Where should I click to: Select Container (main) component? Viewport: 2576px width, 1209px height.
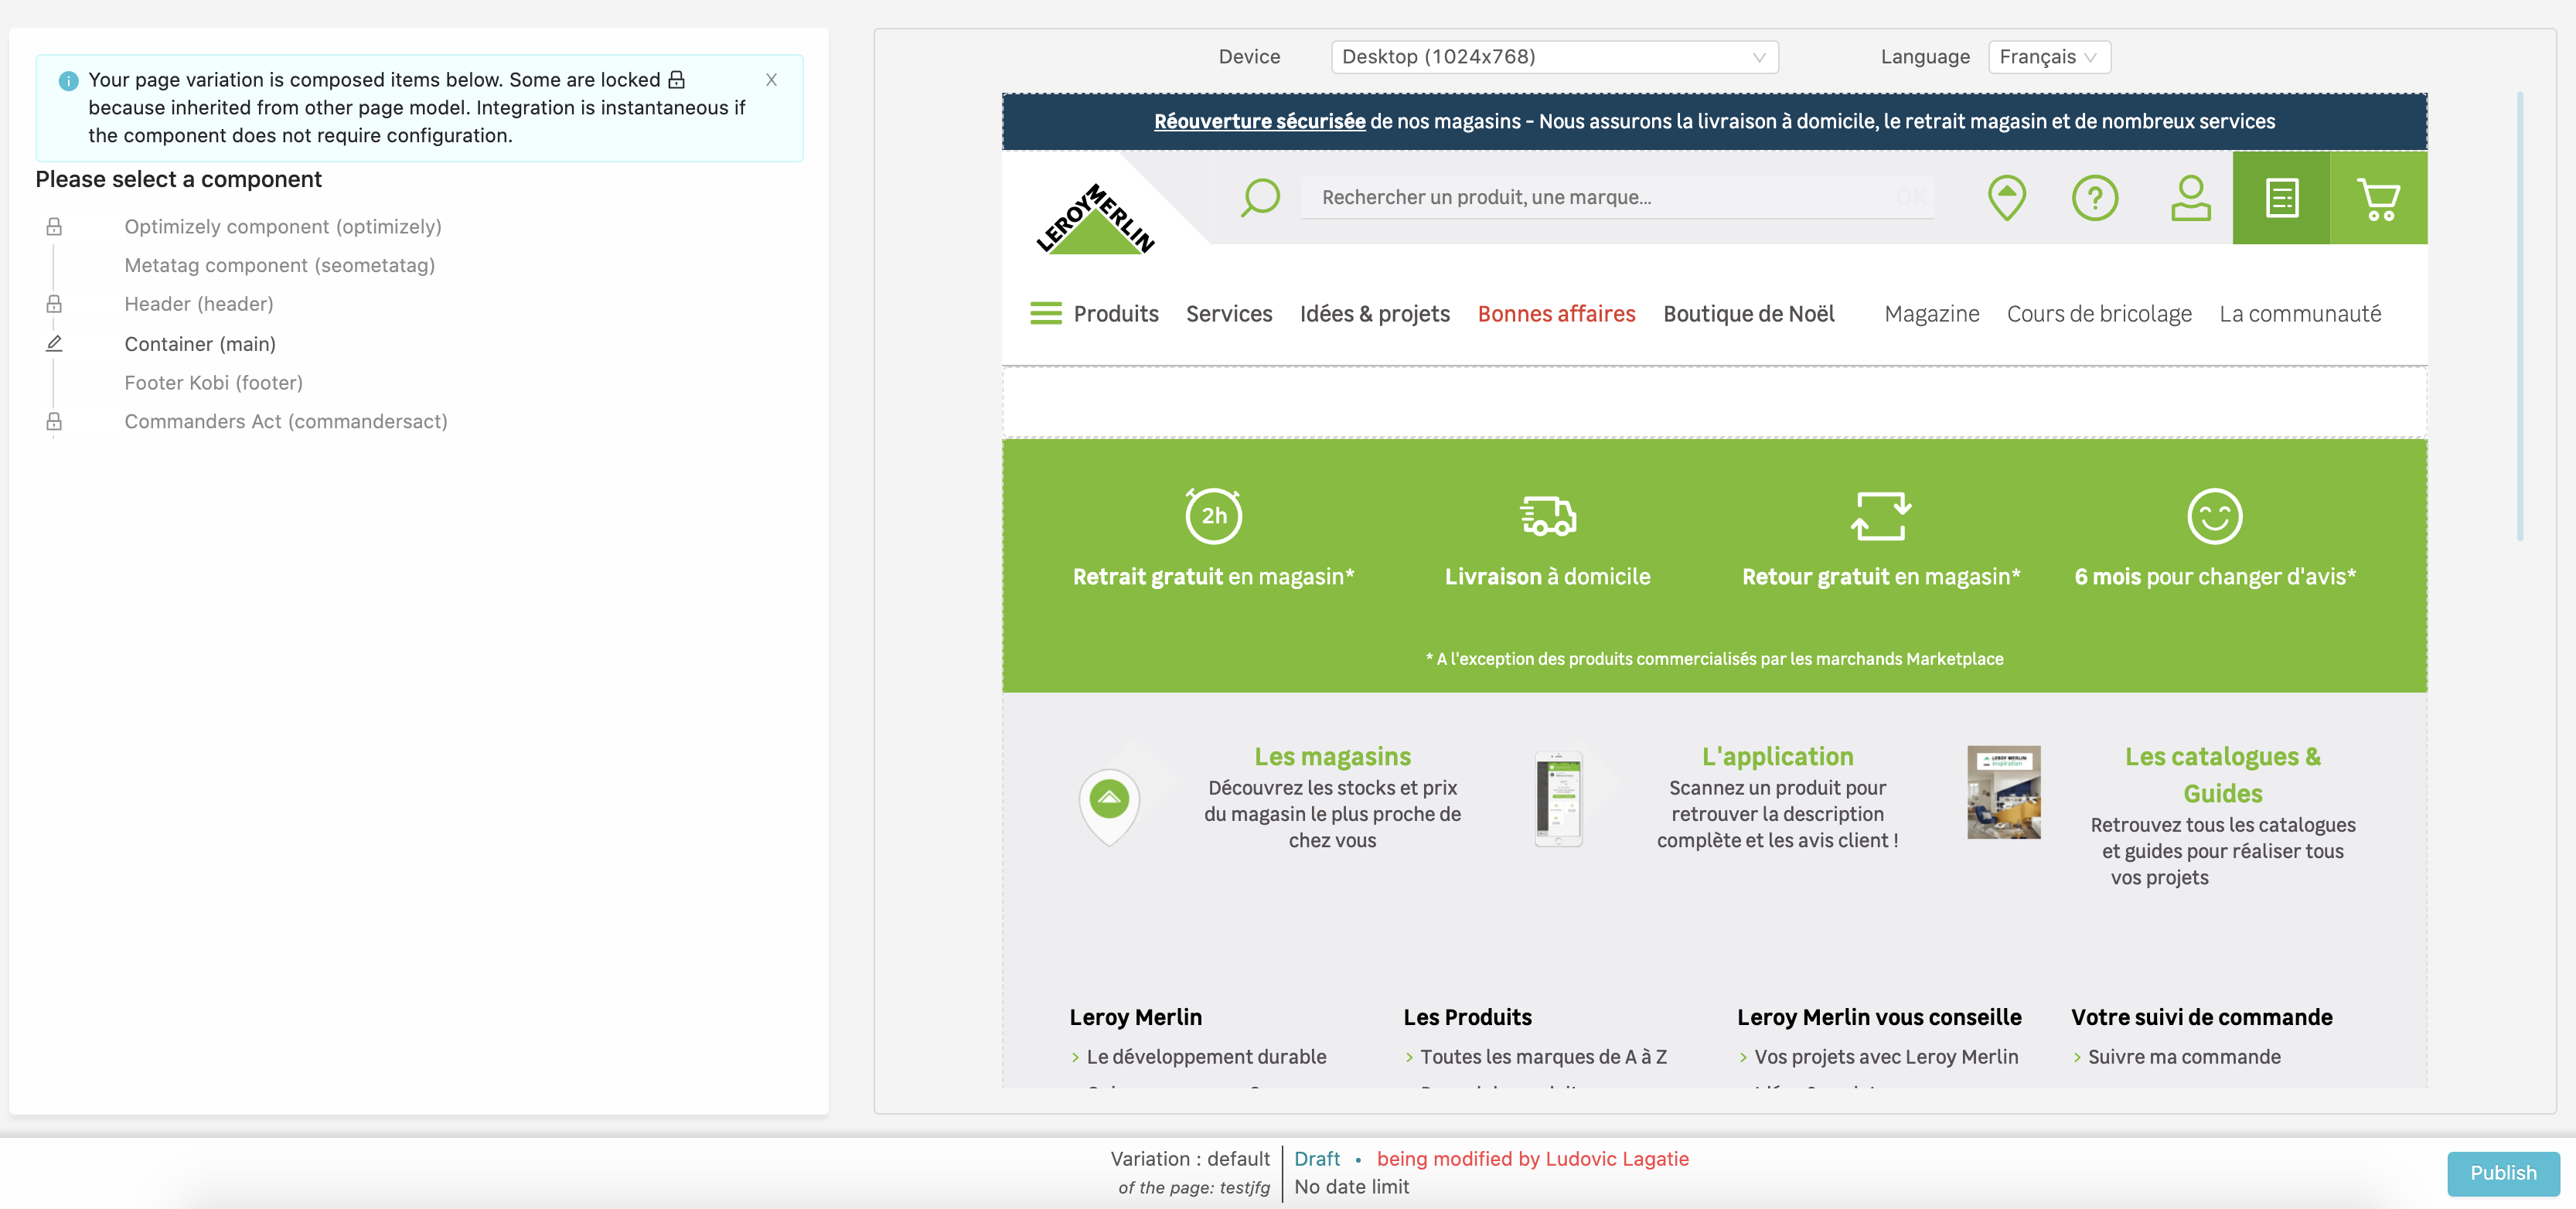[200, 344]
